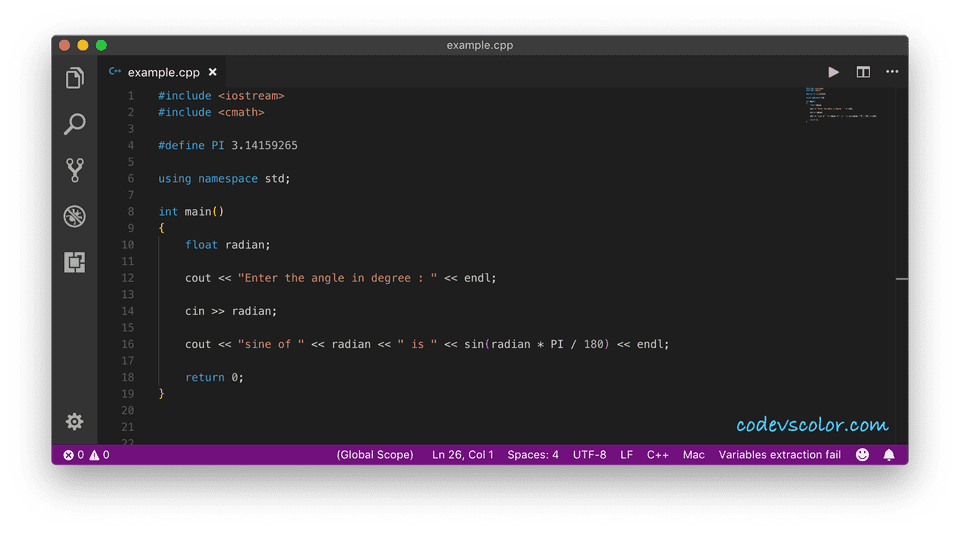This screenshot has height=533, width=960.
Task: Click the vertical scrollbar marker
Action: coord(902,279)
